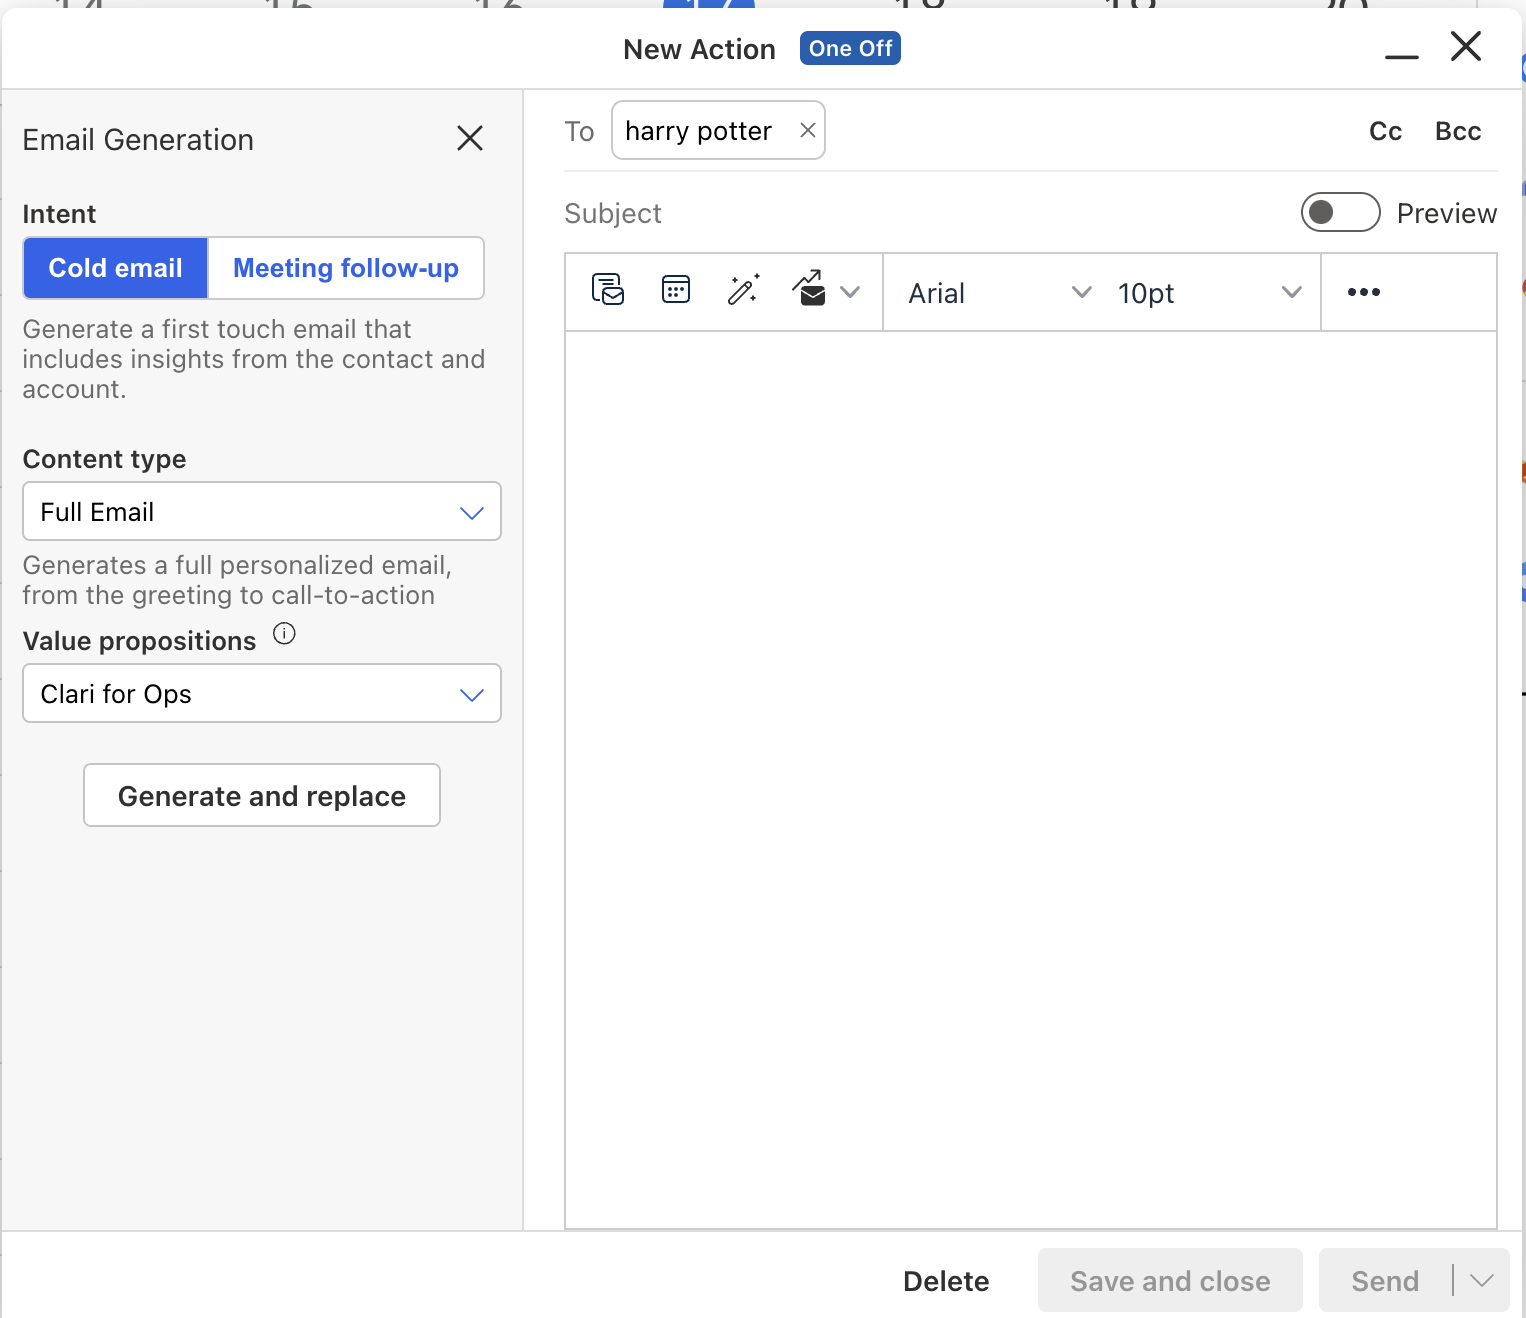This screenshot has width=1526, height=1318.
Task: Add Bcc recipients
Action: click(1458, 131)
